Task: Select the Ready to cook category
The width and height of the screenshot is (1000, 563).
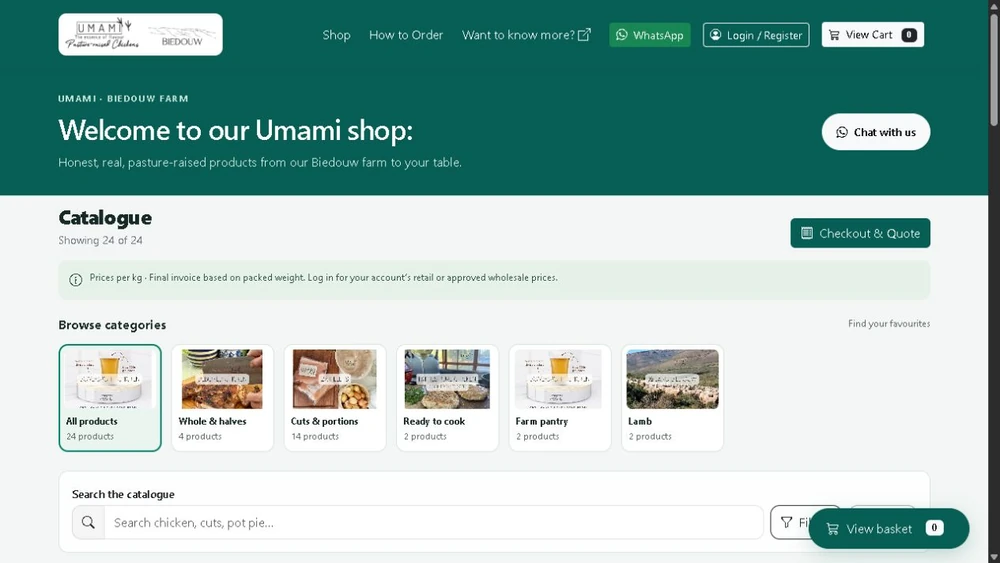Action: pos(447,398)
